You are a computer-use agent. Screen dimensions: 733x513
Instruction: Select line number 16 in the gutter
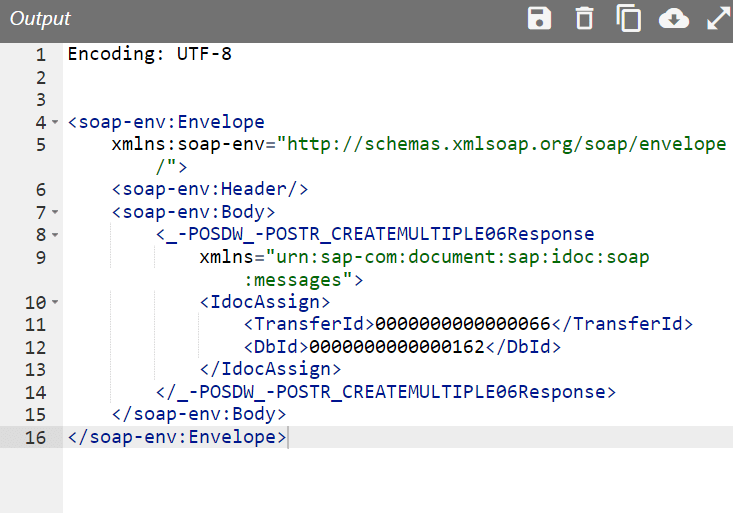pyautogui.click(x=36, y=437)
